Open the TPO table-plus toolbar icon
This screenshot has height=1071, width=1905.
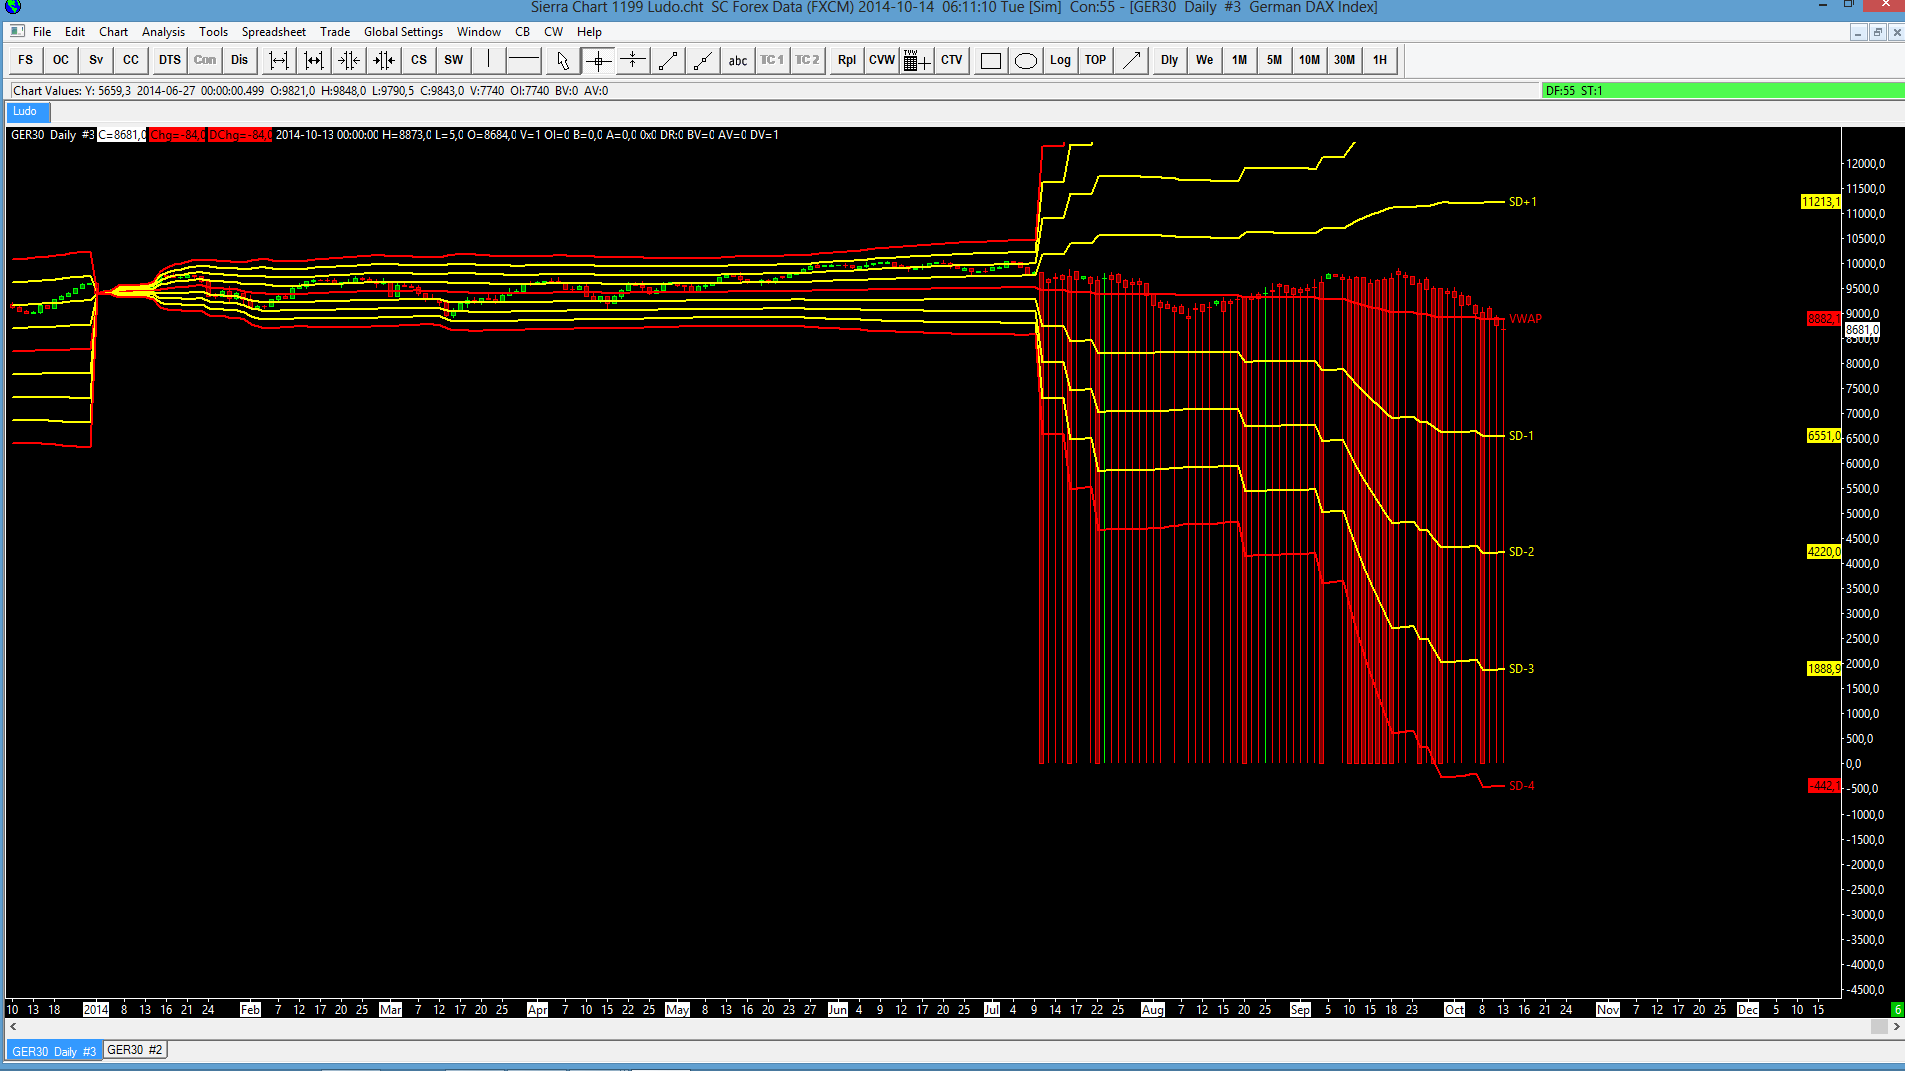916,60
